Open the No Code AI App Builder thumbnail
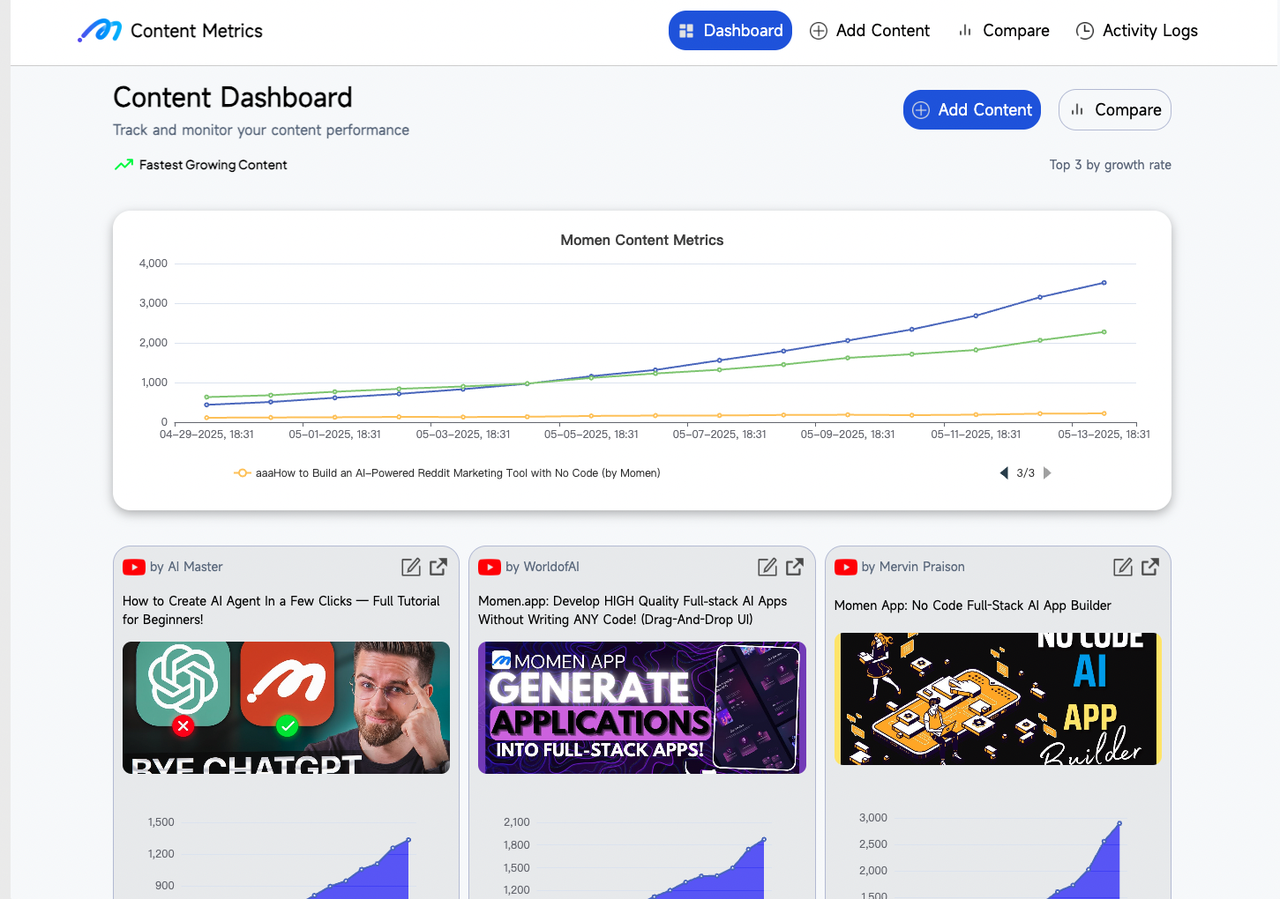This screenshot has height=899, width=1280. click(998, 699)
